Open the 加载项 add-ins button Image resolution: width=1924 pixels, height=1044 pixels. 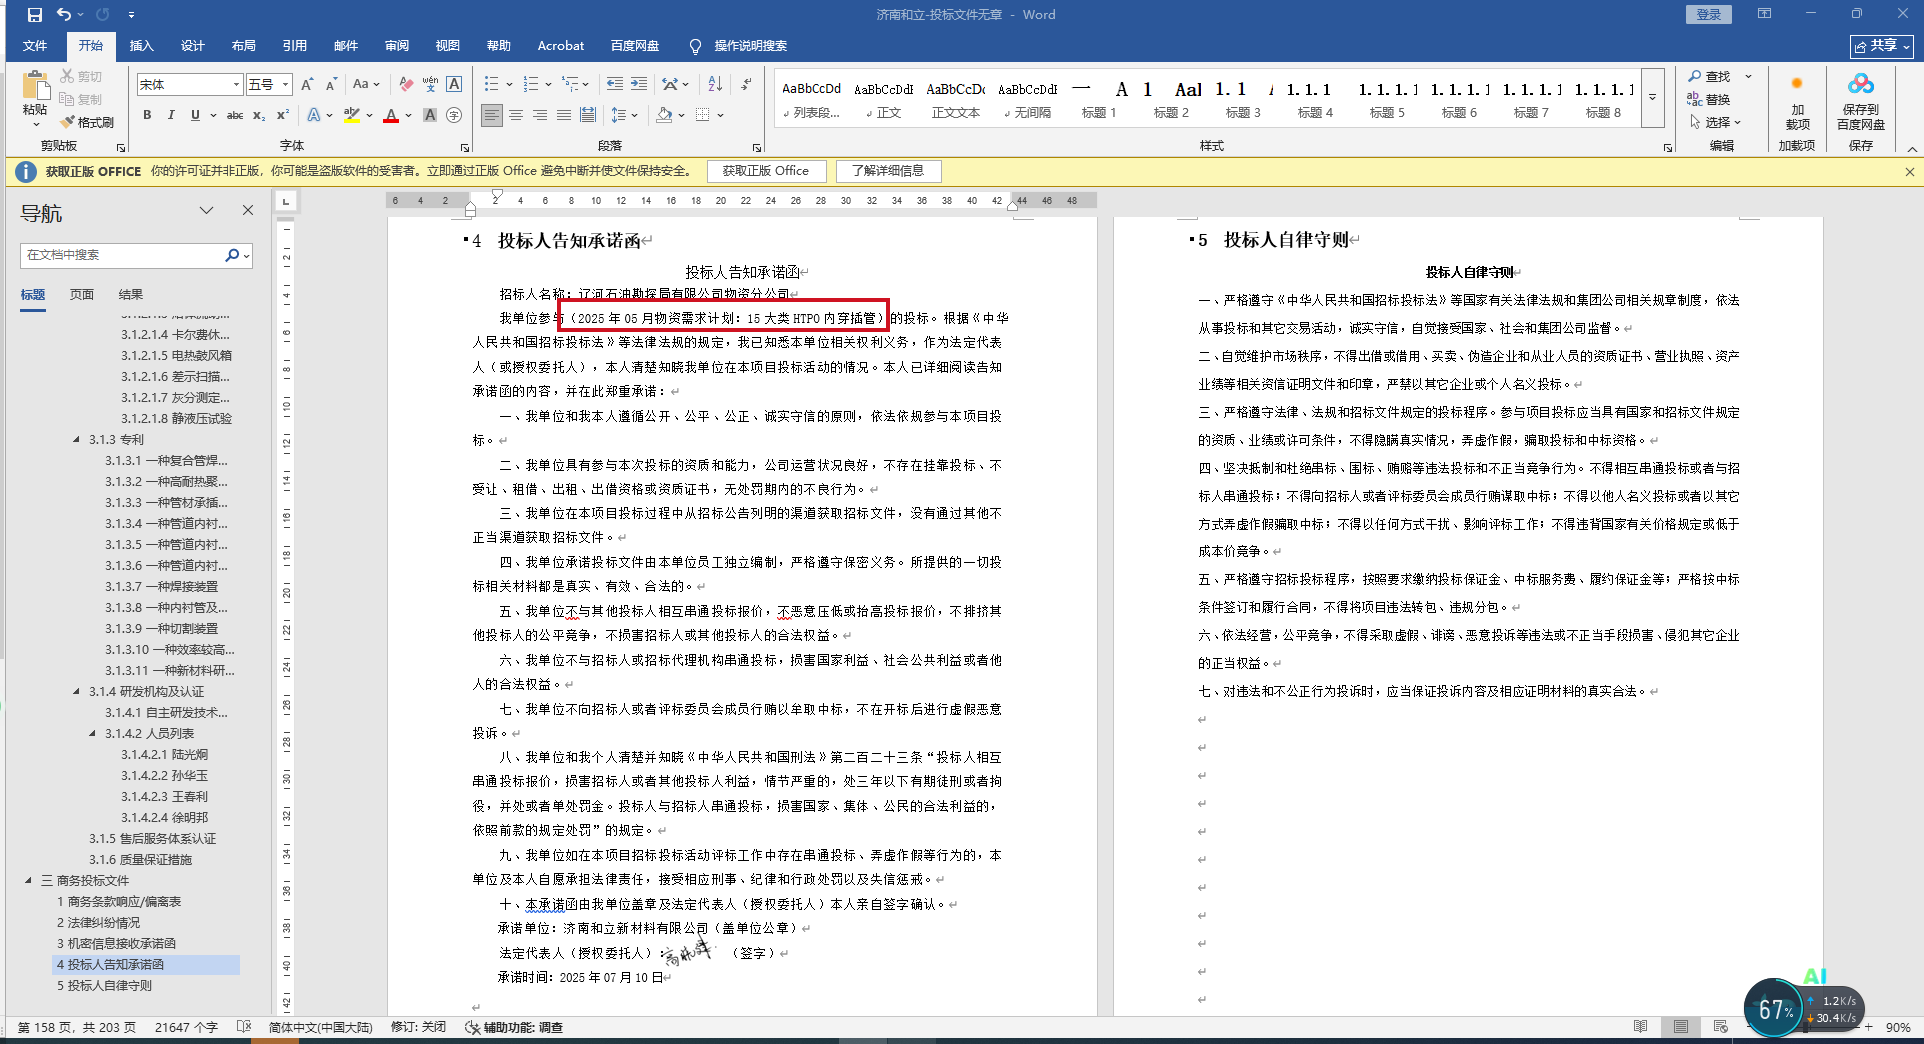coord(1797,102)
